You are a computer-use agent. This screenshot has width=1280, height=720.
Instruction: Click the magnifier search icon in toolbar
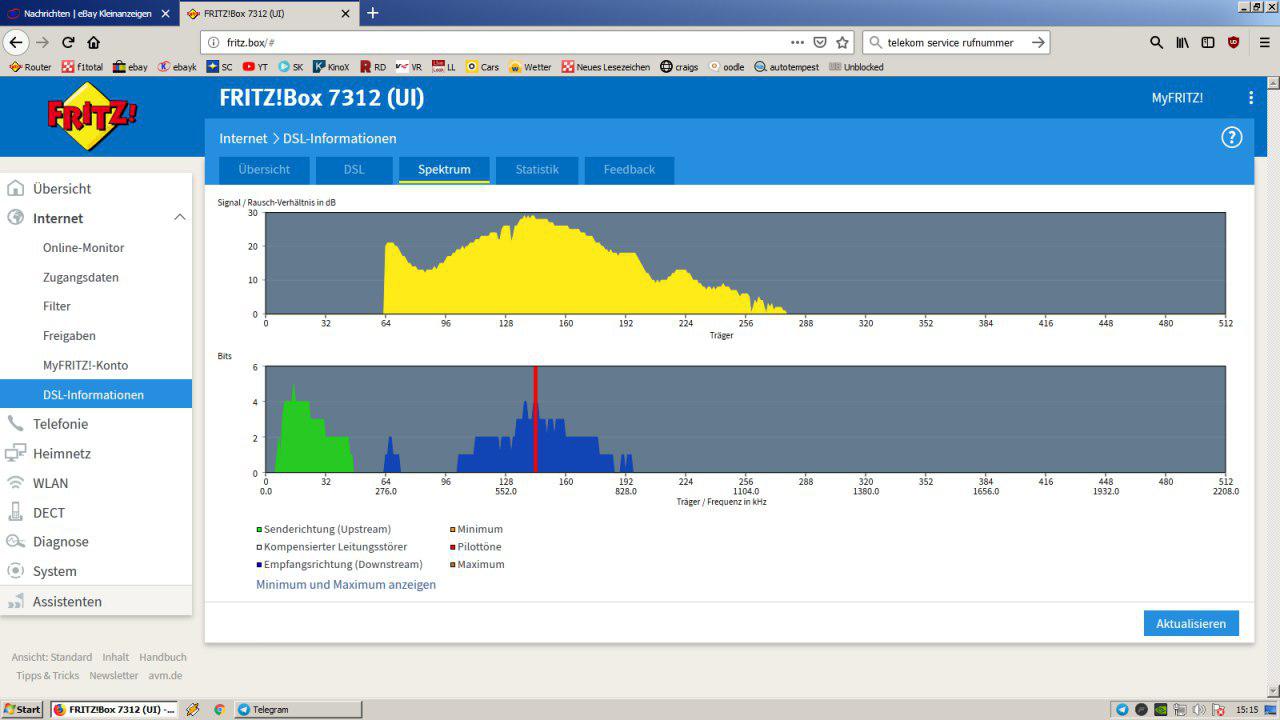pyautogui.click(x=1156, y=42)
